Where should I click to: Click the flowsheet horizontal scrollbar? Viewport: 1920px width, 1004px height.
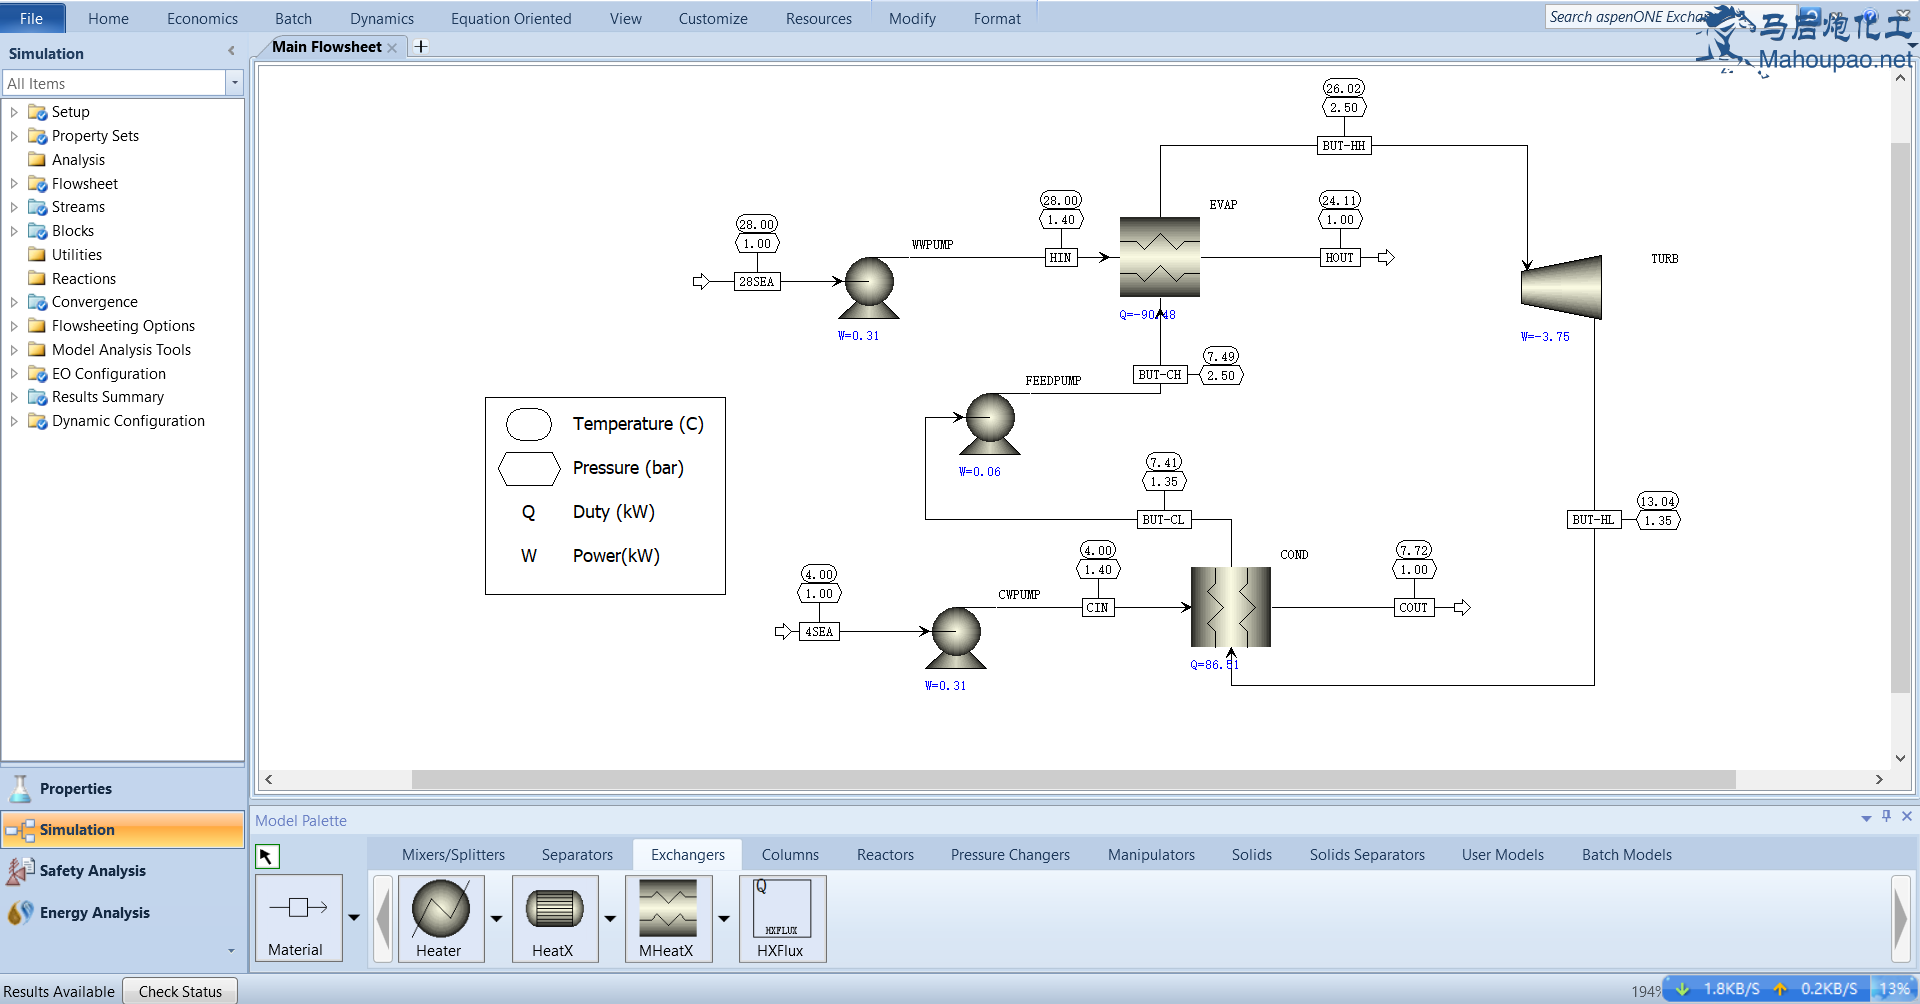[1073, 779]
